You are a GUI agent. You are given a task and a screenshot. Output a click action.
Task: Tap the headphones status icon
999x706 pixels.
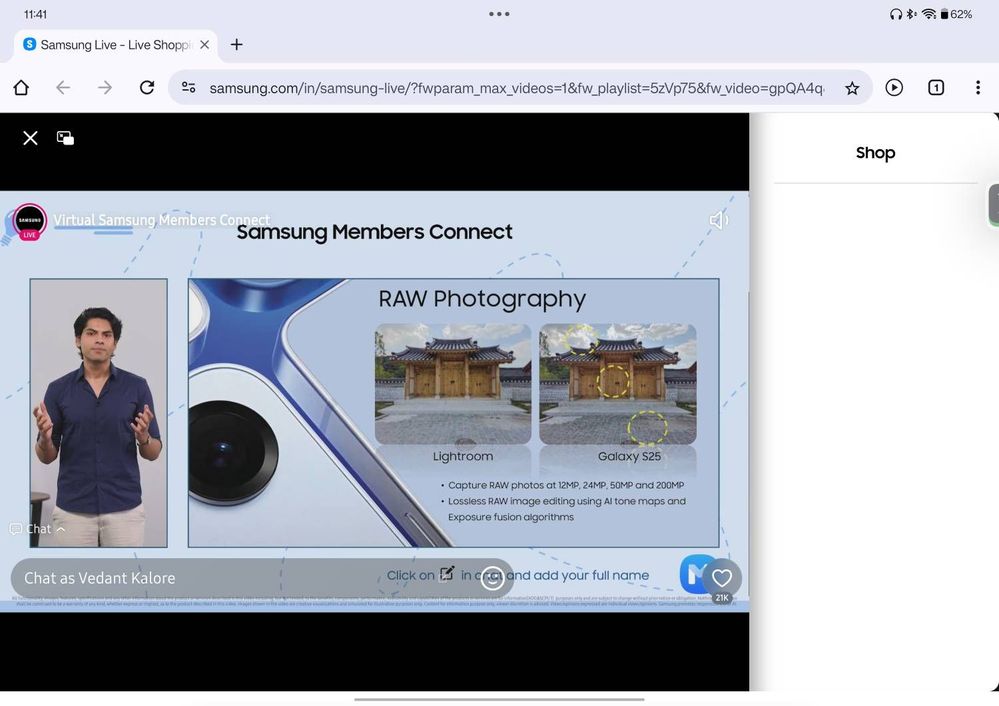896,14
